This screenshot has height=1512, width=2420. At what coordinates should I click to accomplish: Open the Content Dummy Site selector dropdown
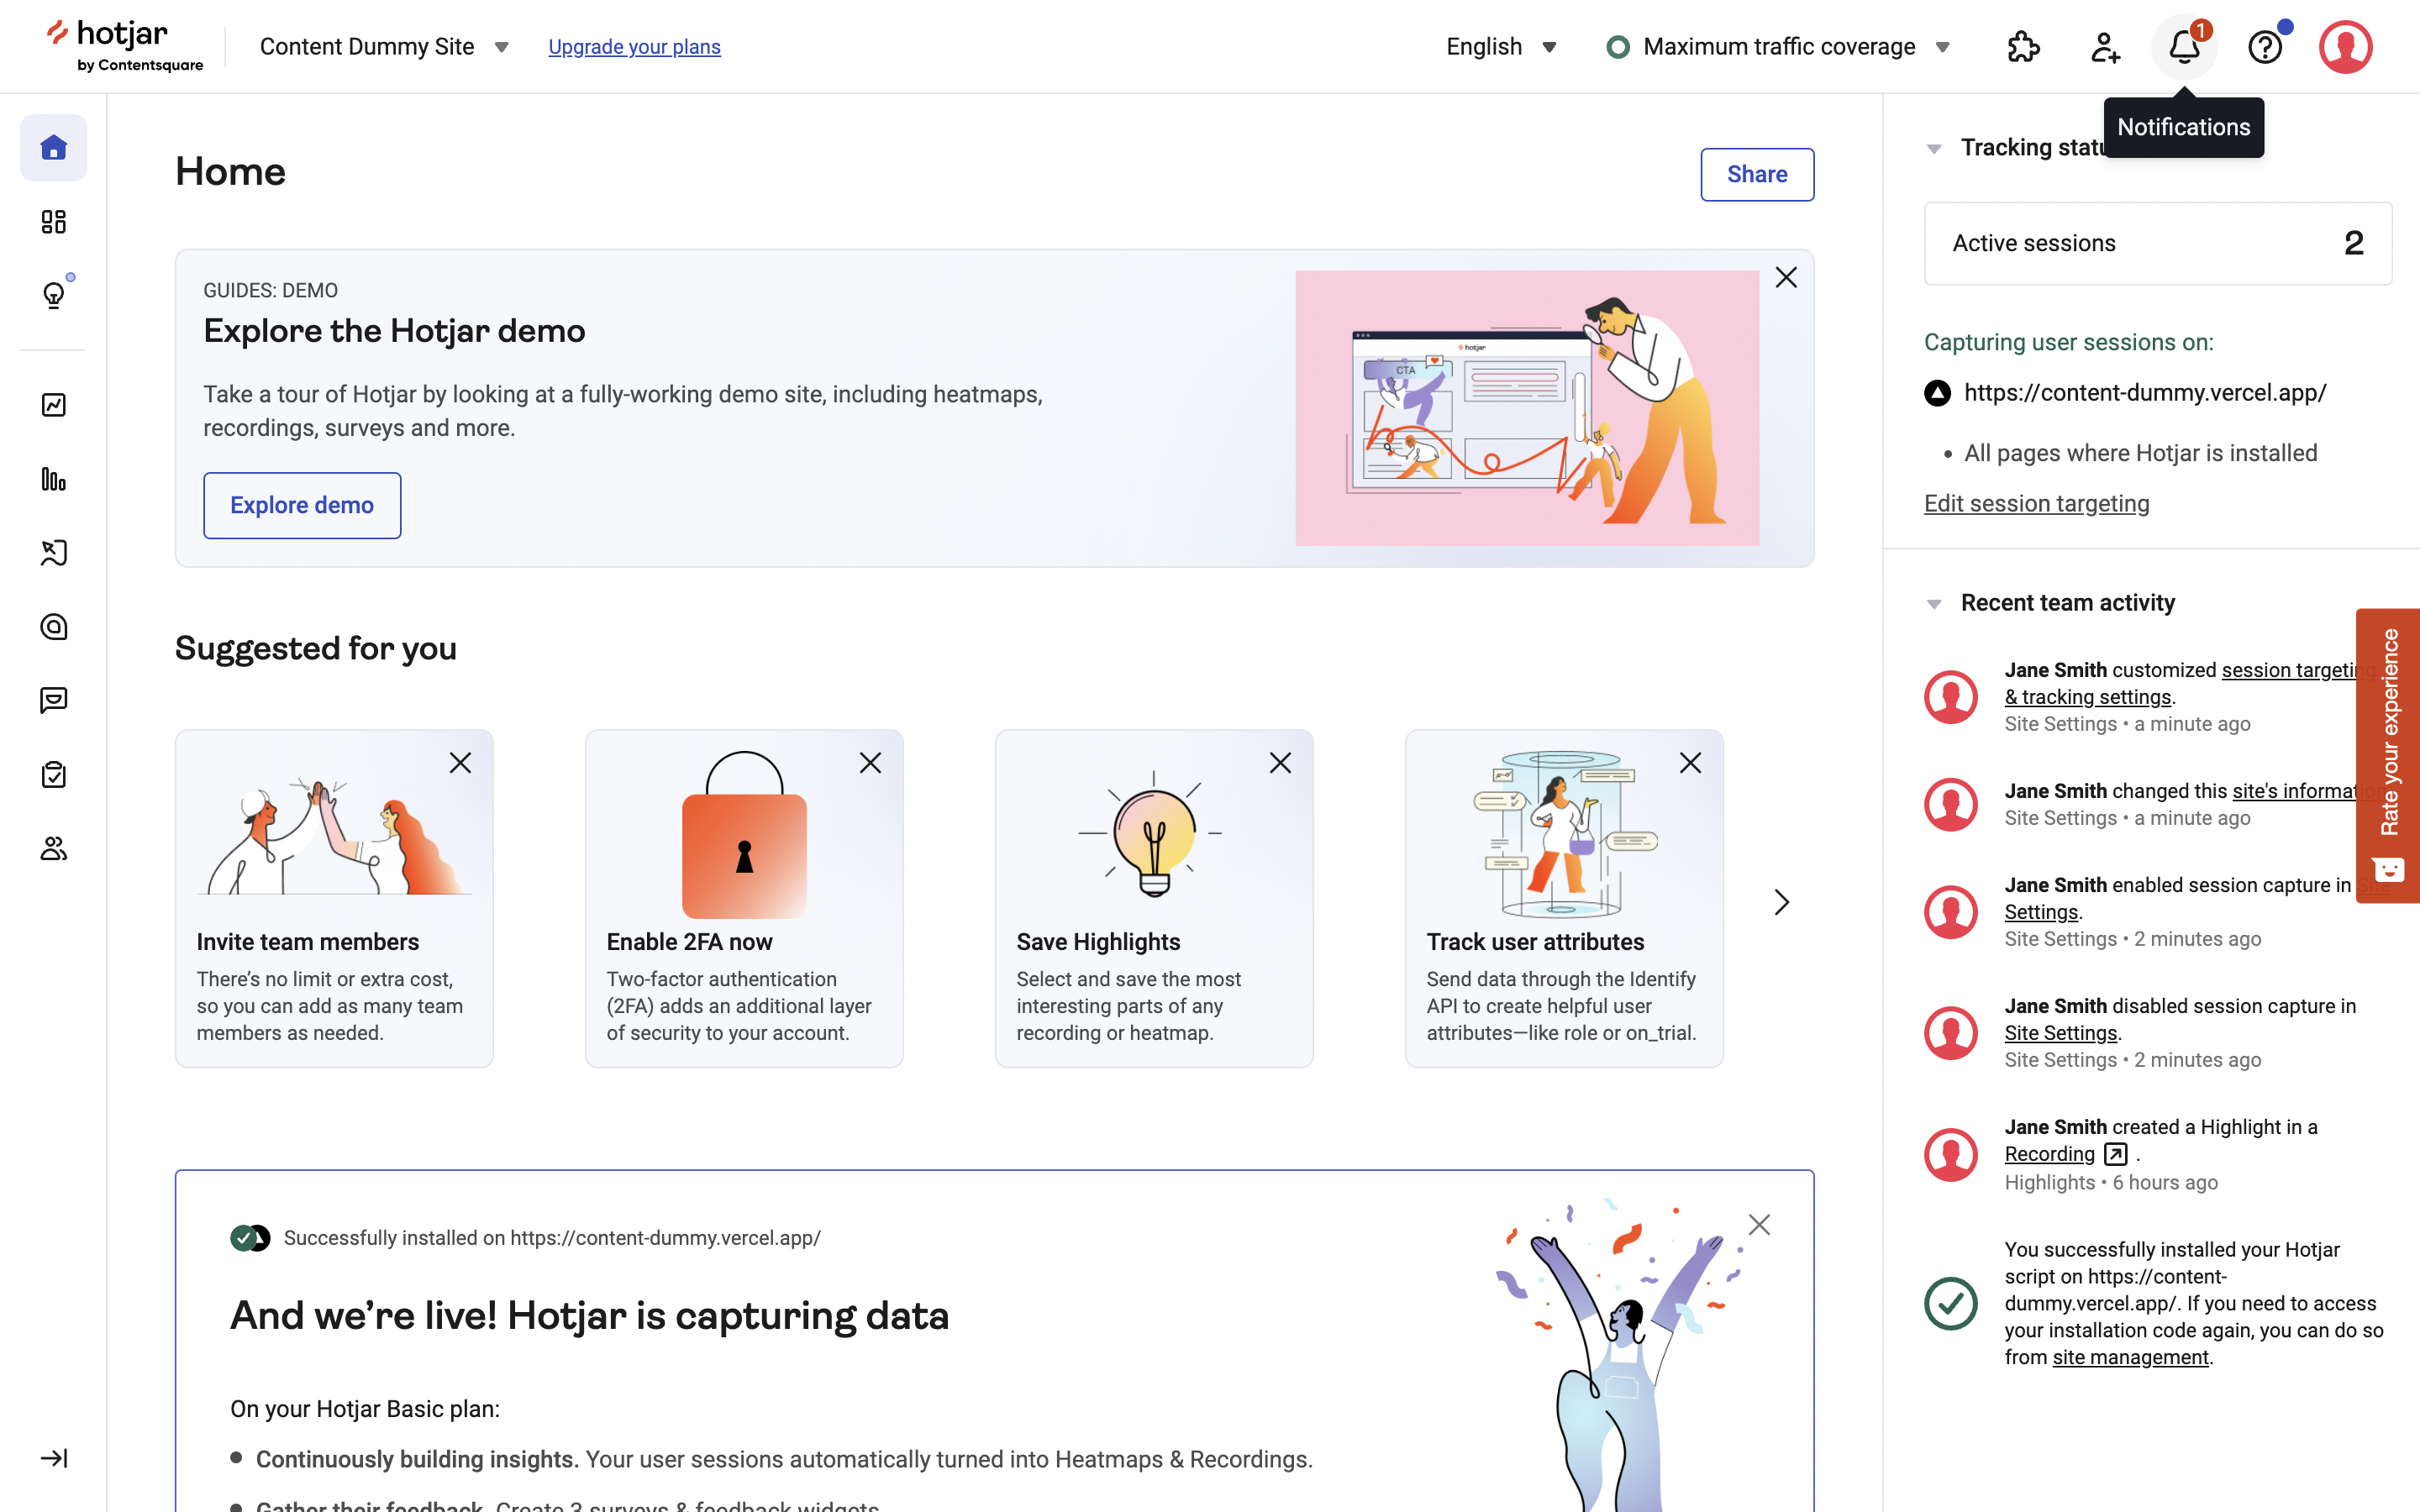point(384,47)
